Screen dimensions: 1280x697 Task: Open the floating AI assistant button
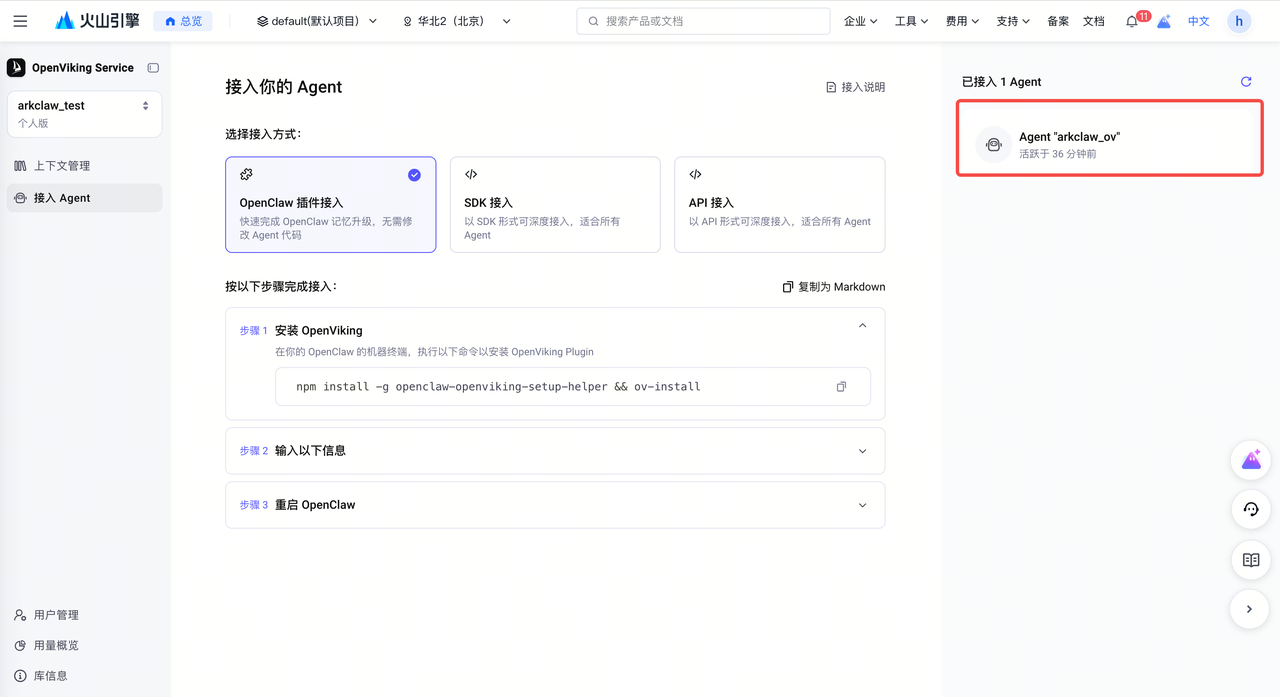(1250, 460)
